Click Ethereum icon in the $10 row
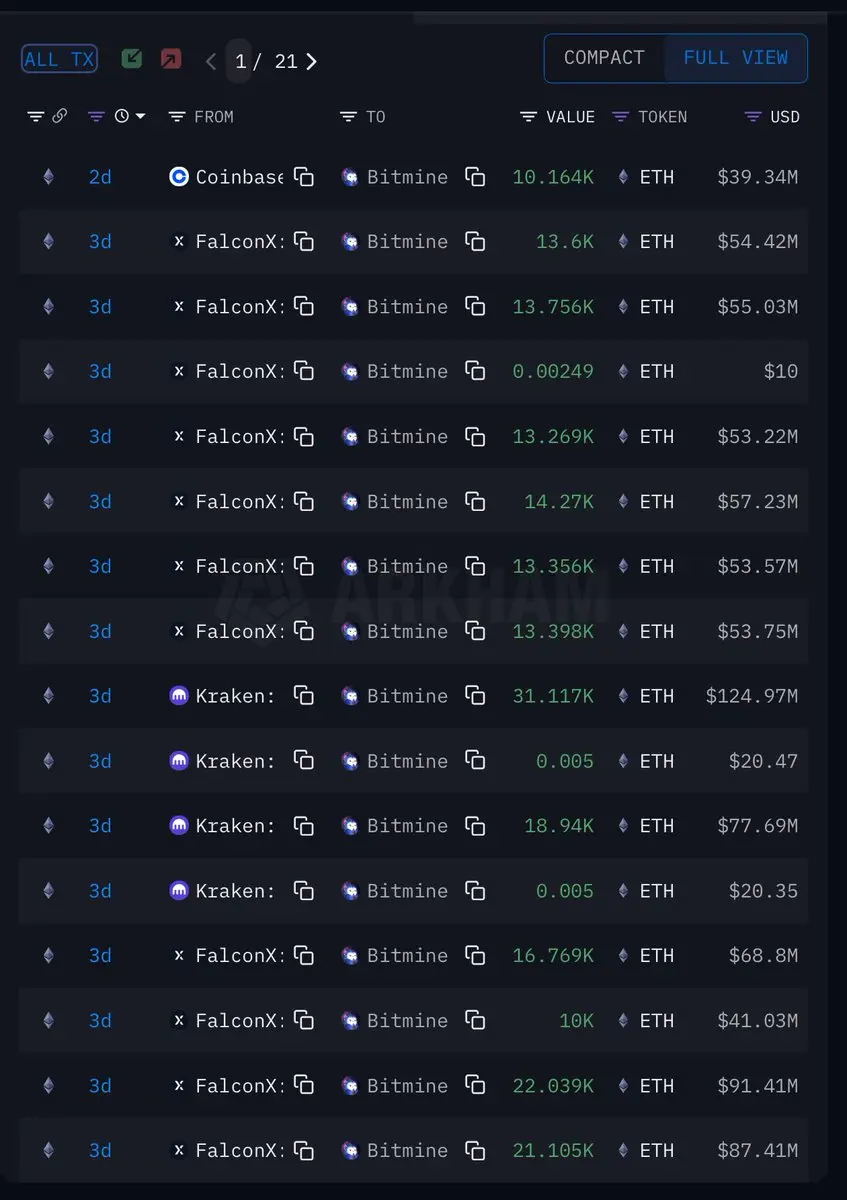The height and width of the screenshot is (1200, 847). pyautogui.click(x=48, y=371)
